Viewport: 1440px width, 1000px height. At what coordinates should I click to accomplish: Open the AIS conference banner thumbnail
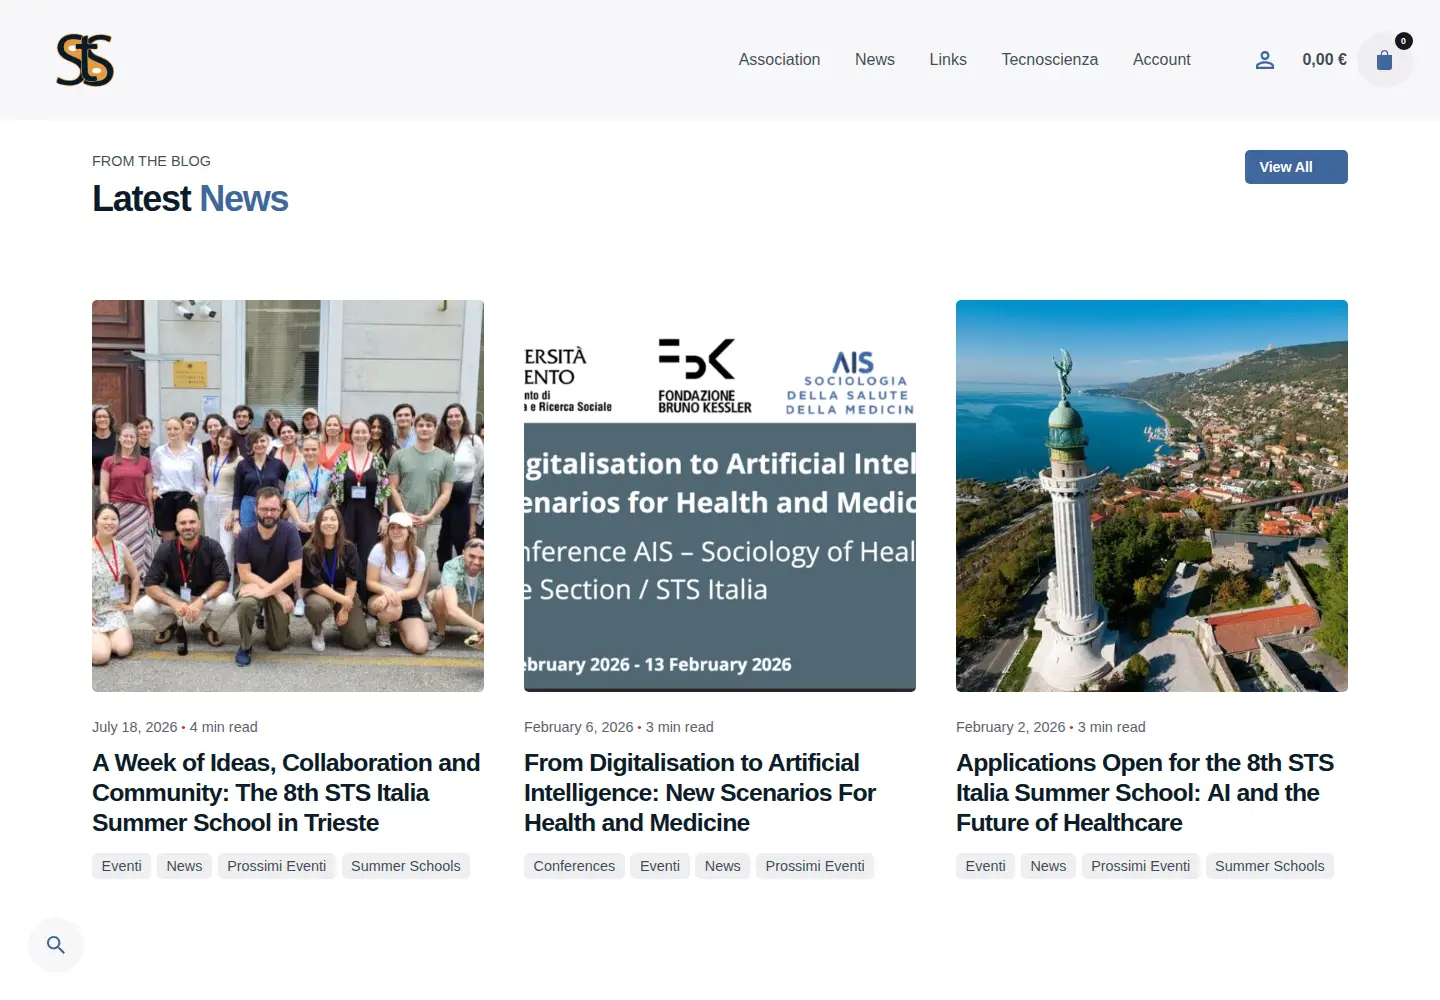coord(720,496)
